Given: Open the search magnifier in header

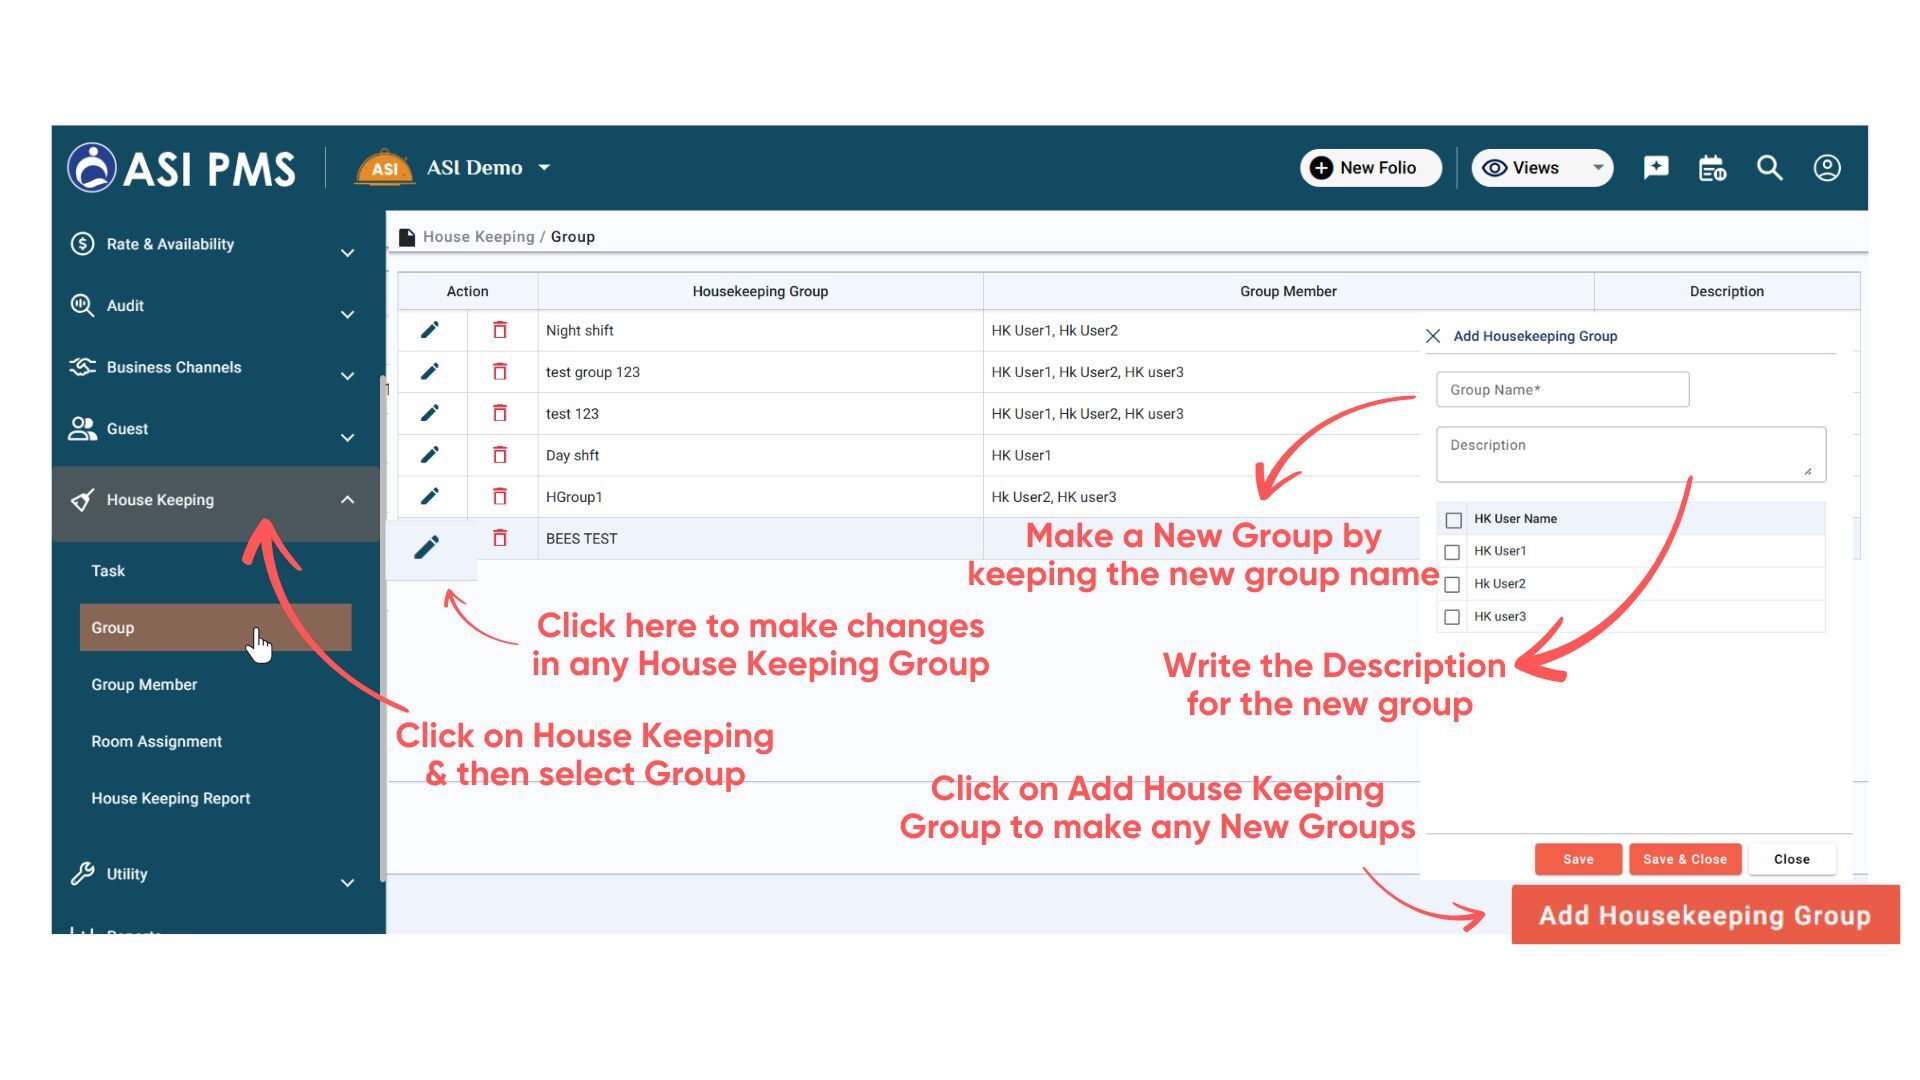Looking at the screenshot, I should tap(1769, 168).
